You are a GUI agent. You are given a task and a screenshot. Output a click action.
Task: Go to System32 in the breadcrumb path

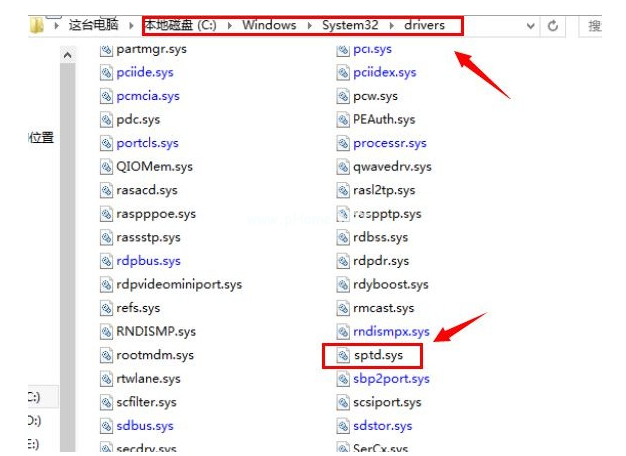[349, 25]
